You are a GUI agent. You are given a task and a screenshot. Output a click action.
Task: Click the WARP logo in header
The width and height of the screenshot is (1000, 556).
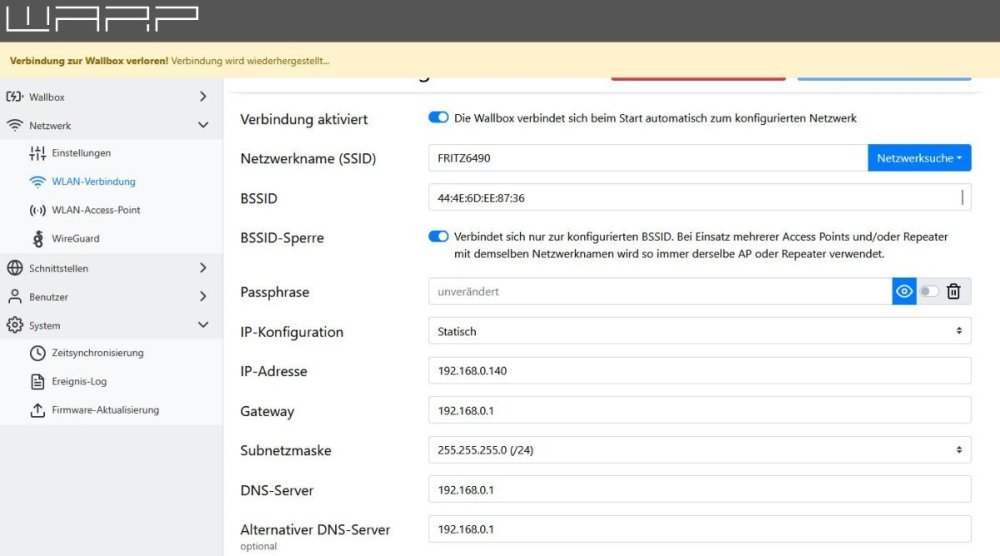[x=102, y=20]
